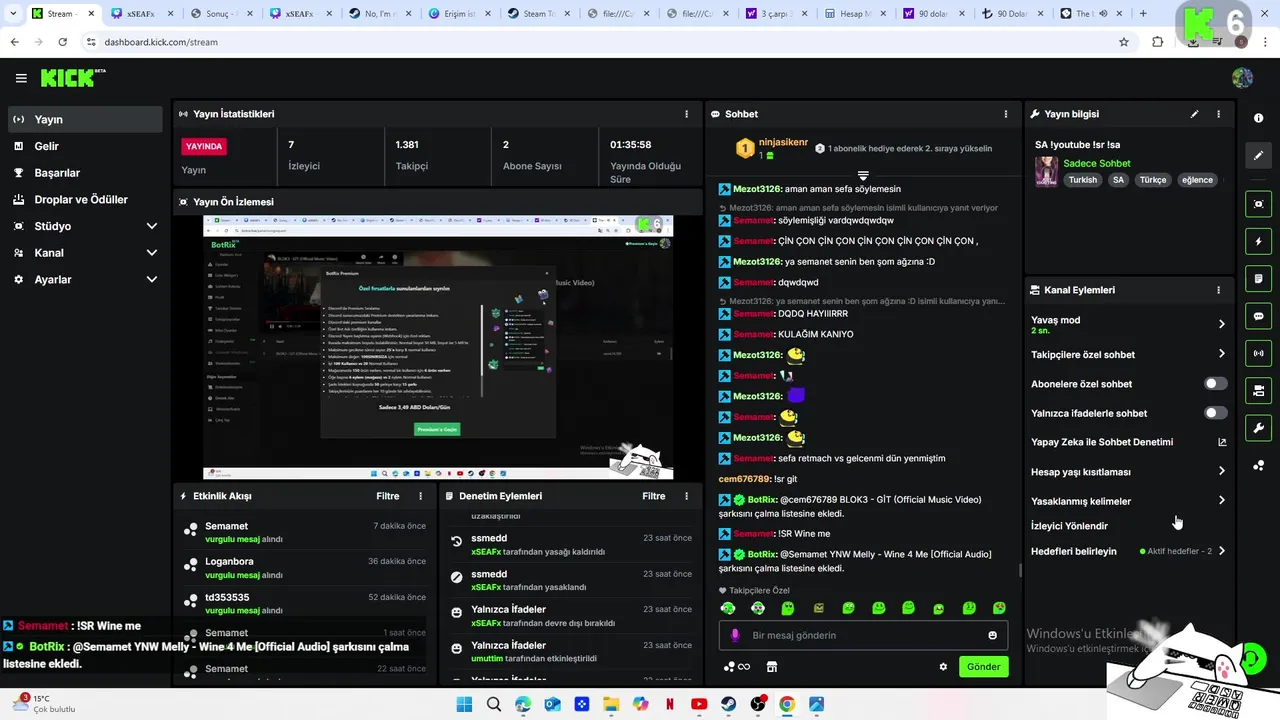Select Yayın in left navigation
This screenshot has width=1280, height=720.
point(85,119)
